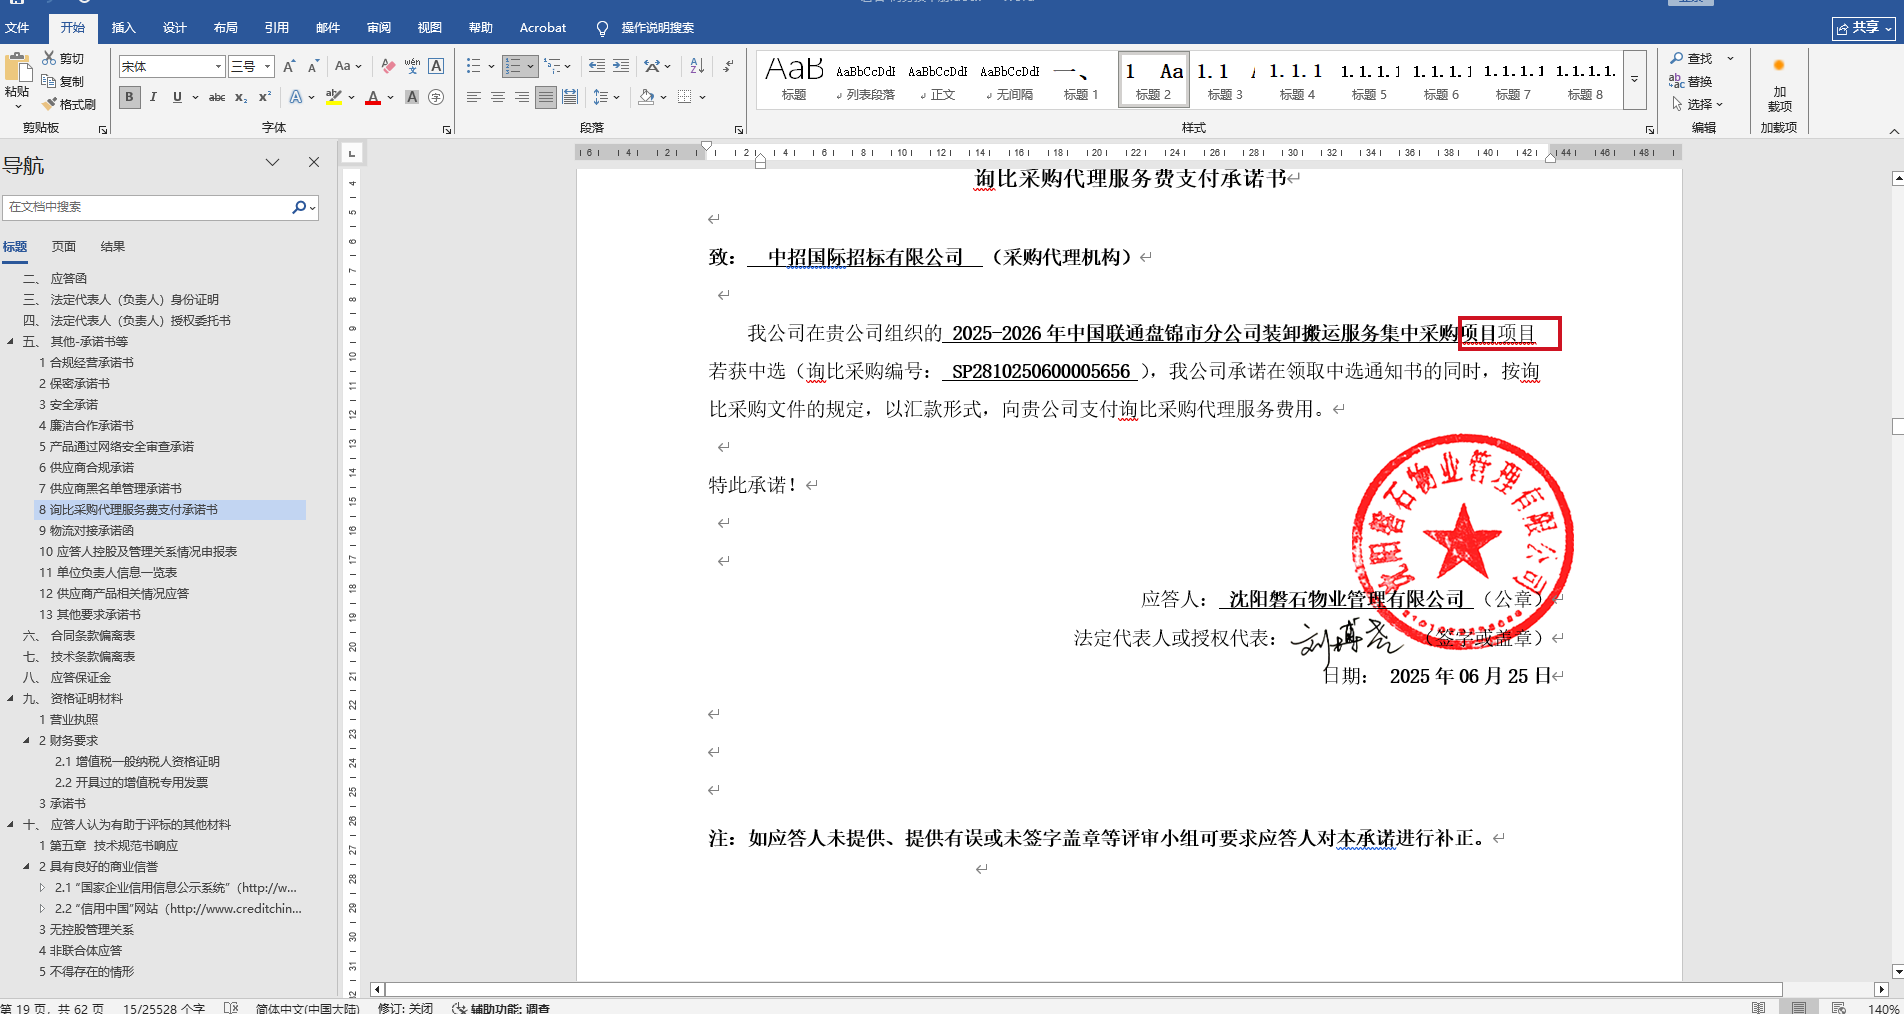The height and width of the screenshot is (1014, 1904).
Task: Click the search magnifier in navigation box
Action: point(299,207)
